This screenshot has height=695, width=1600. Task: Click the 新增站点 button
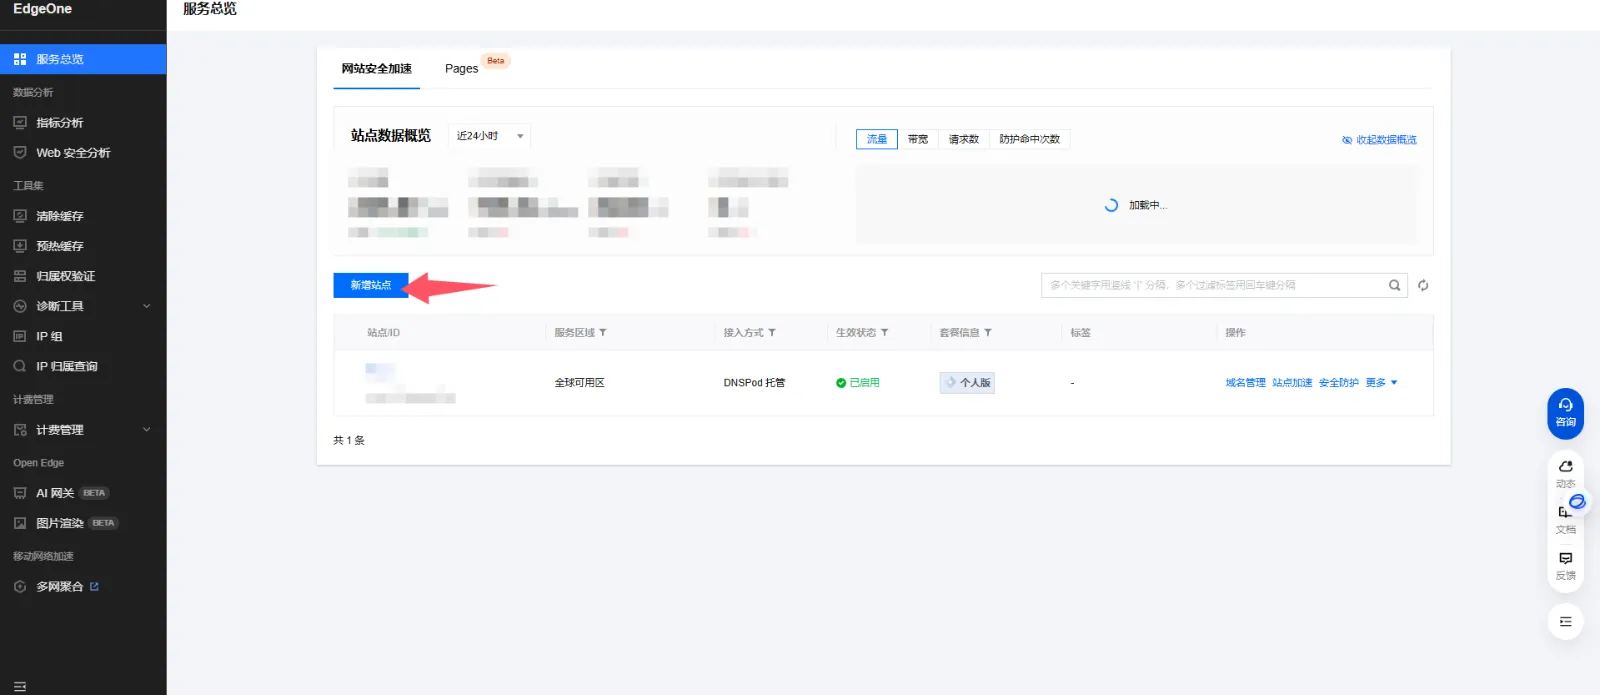pyautogui.click(x=371, y=285)
